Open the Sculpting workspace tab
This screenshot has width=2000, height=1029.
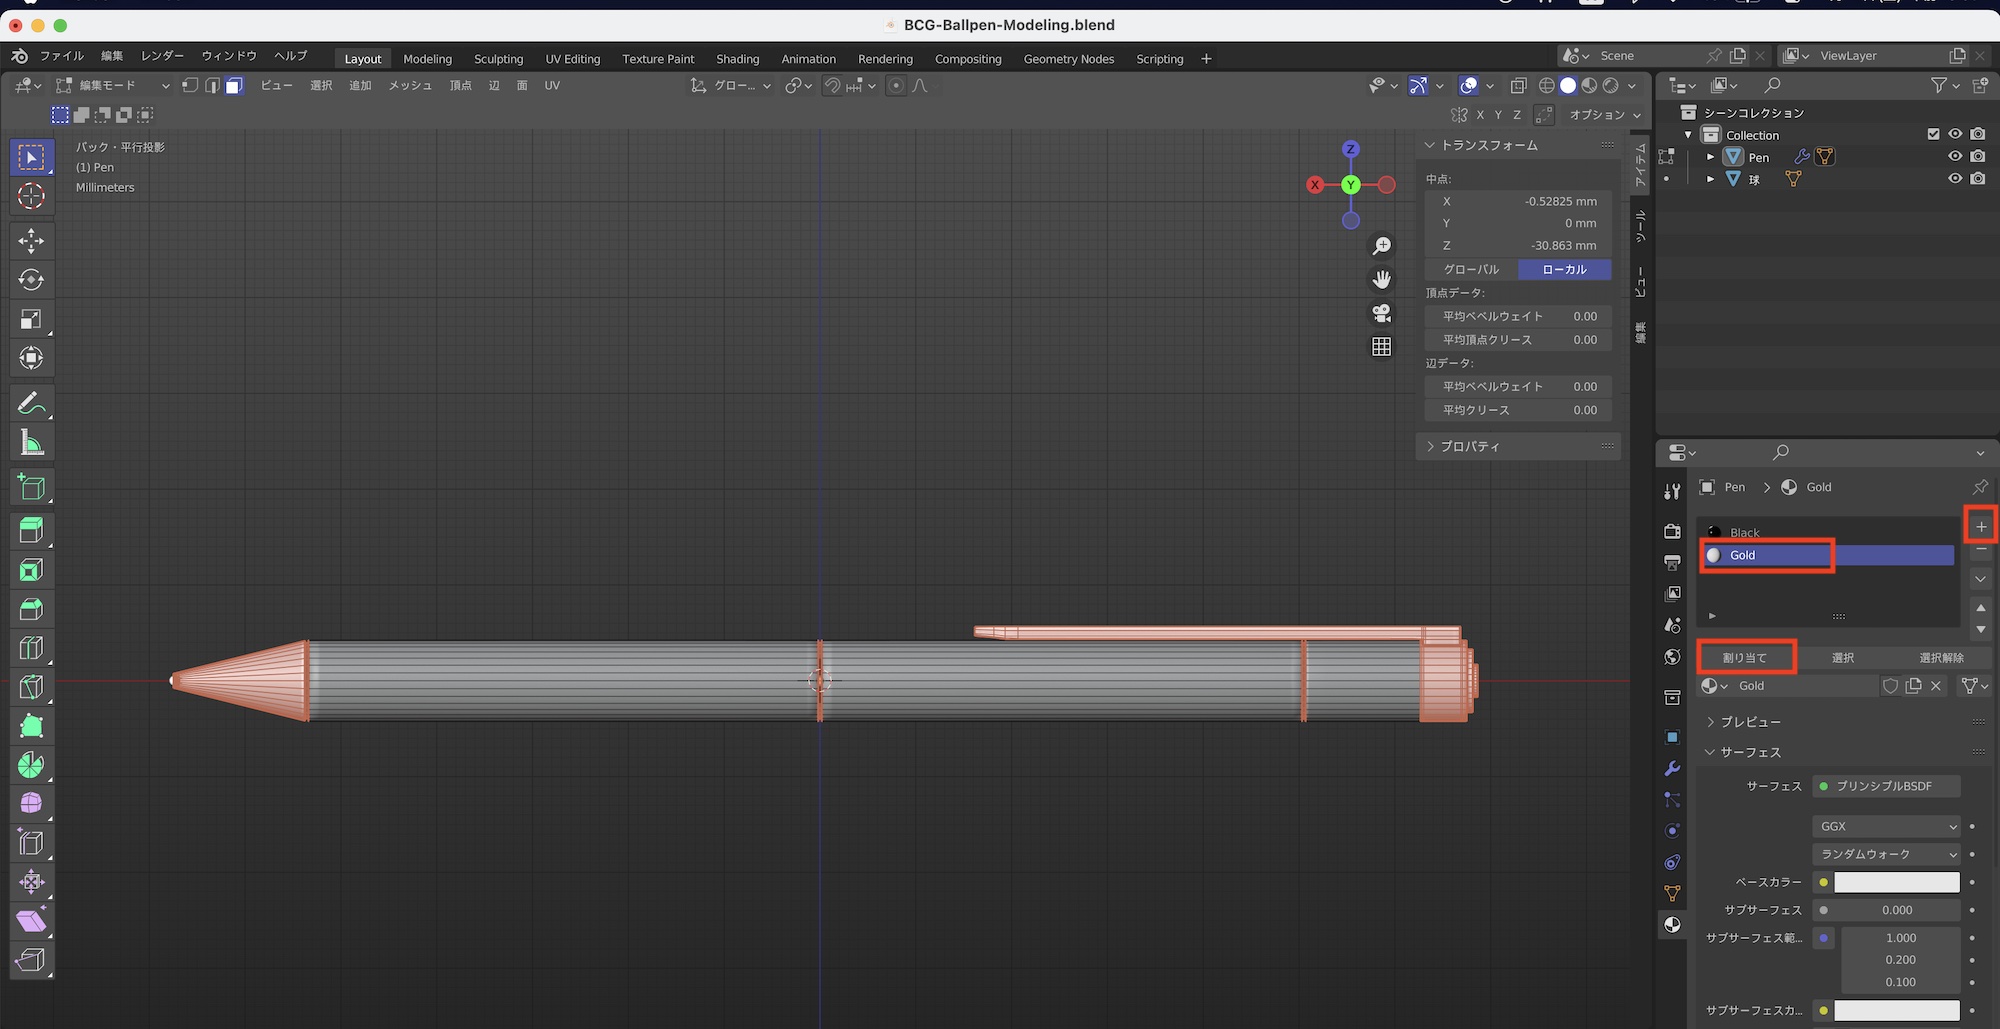[498, 59]
